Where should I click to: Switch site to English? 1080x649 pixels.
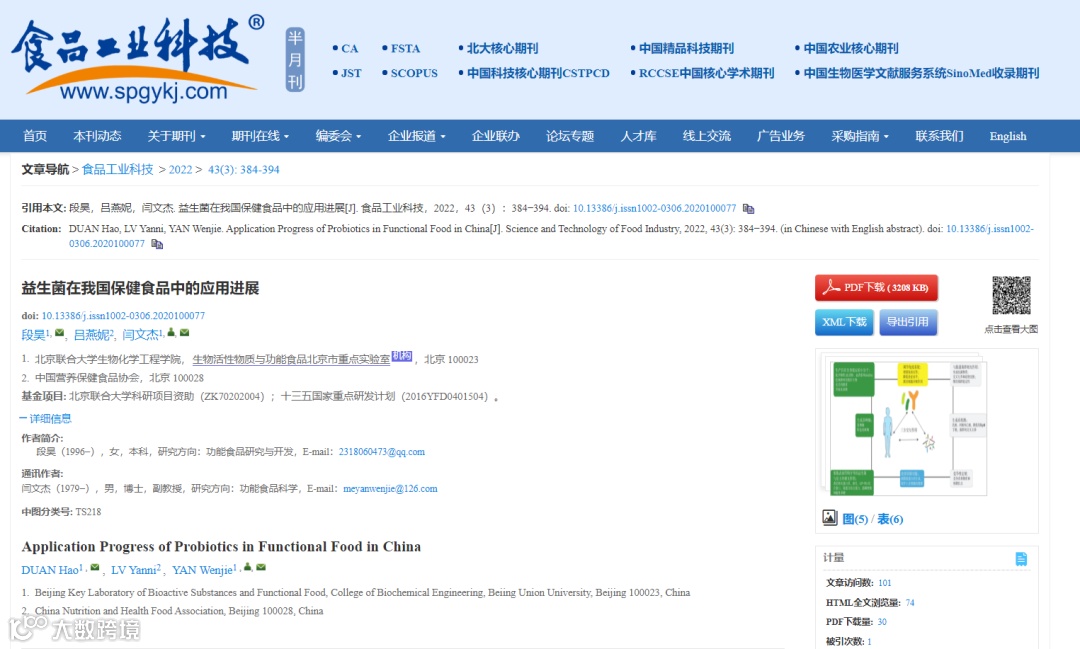pyautogui.click(x=1008, y=136)
